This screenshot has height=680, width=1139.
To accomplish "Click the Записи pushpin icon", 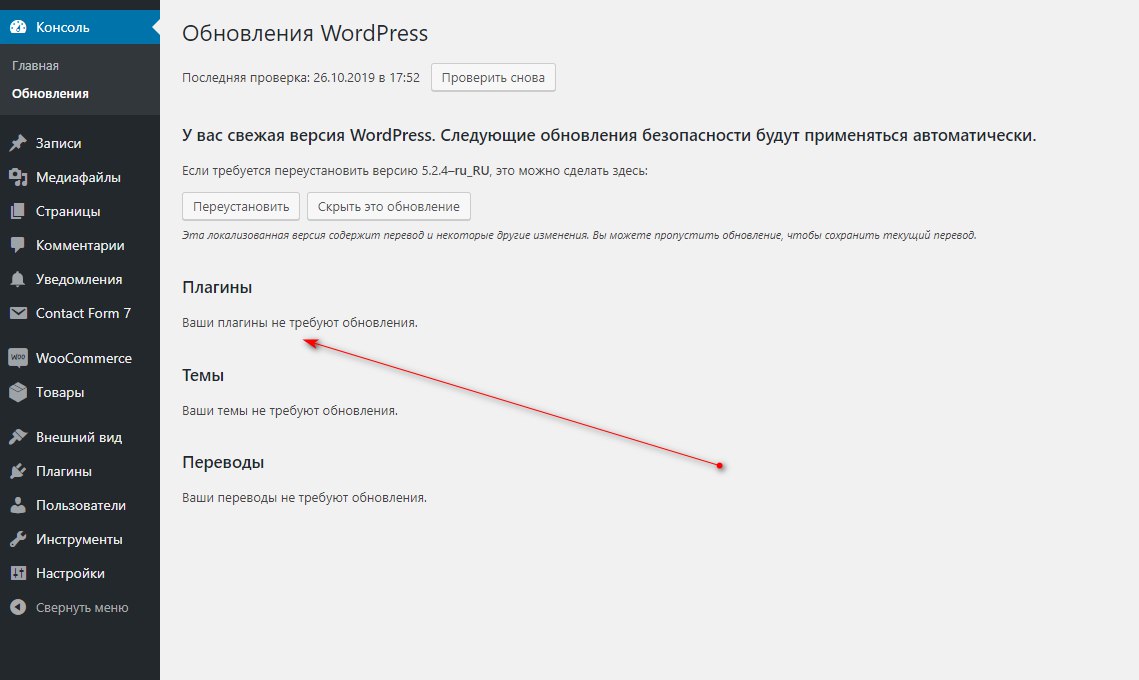I will pyautogui.click(x=18, y=143).
